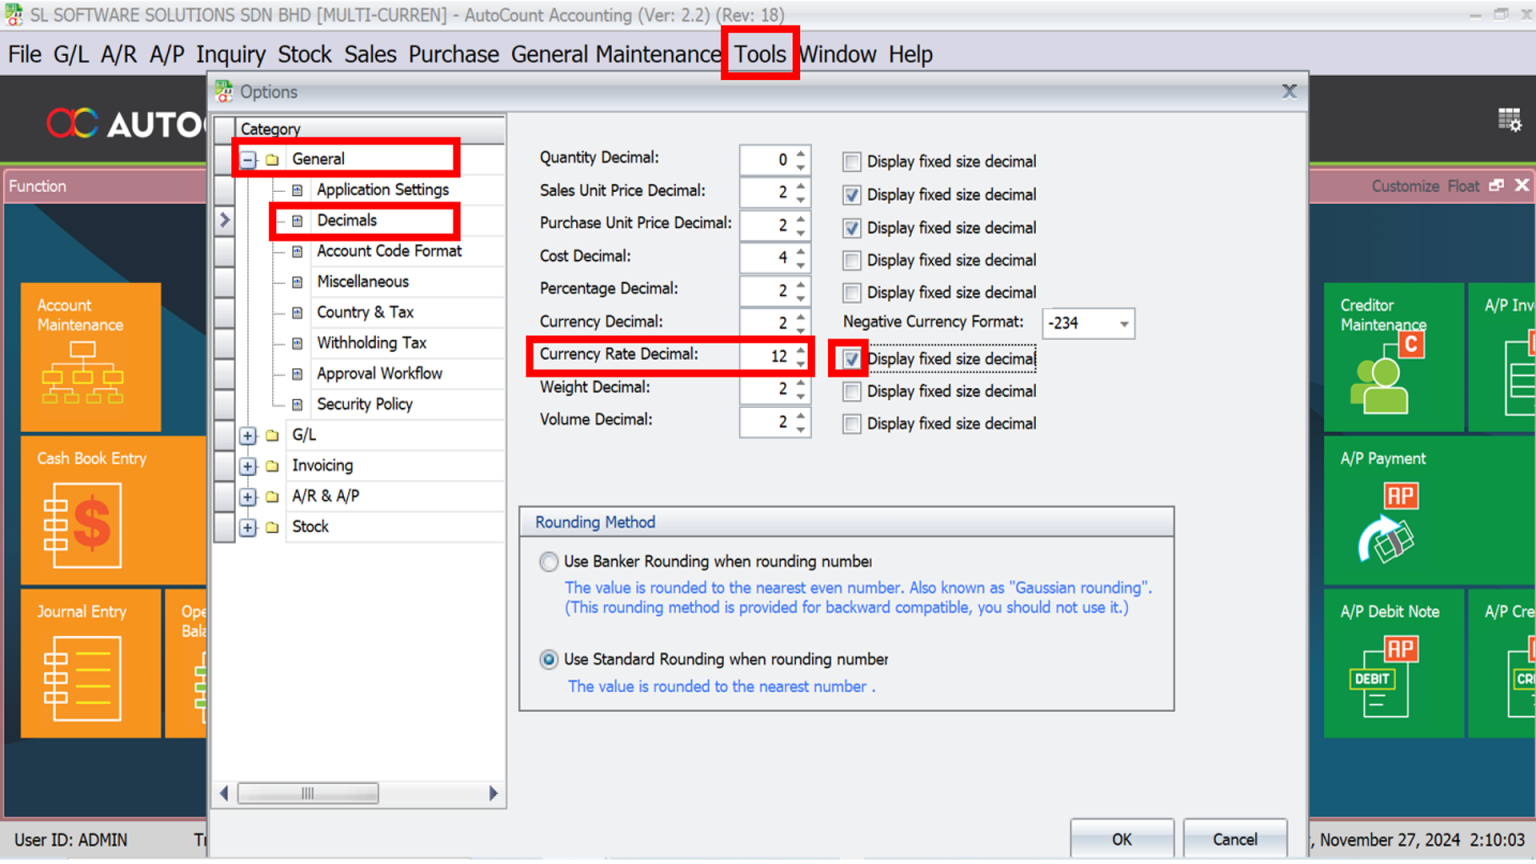Enable fixed size decimal for Cost Decimal
This screenshot has height=864, width=1536.
point(851,261)
